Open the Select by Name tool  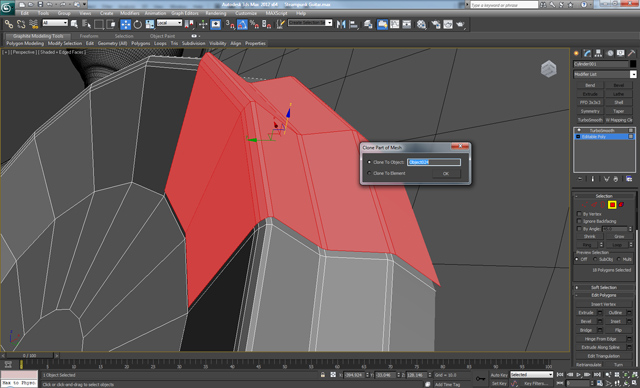(x=86, y=24)
